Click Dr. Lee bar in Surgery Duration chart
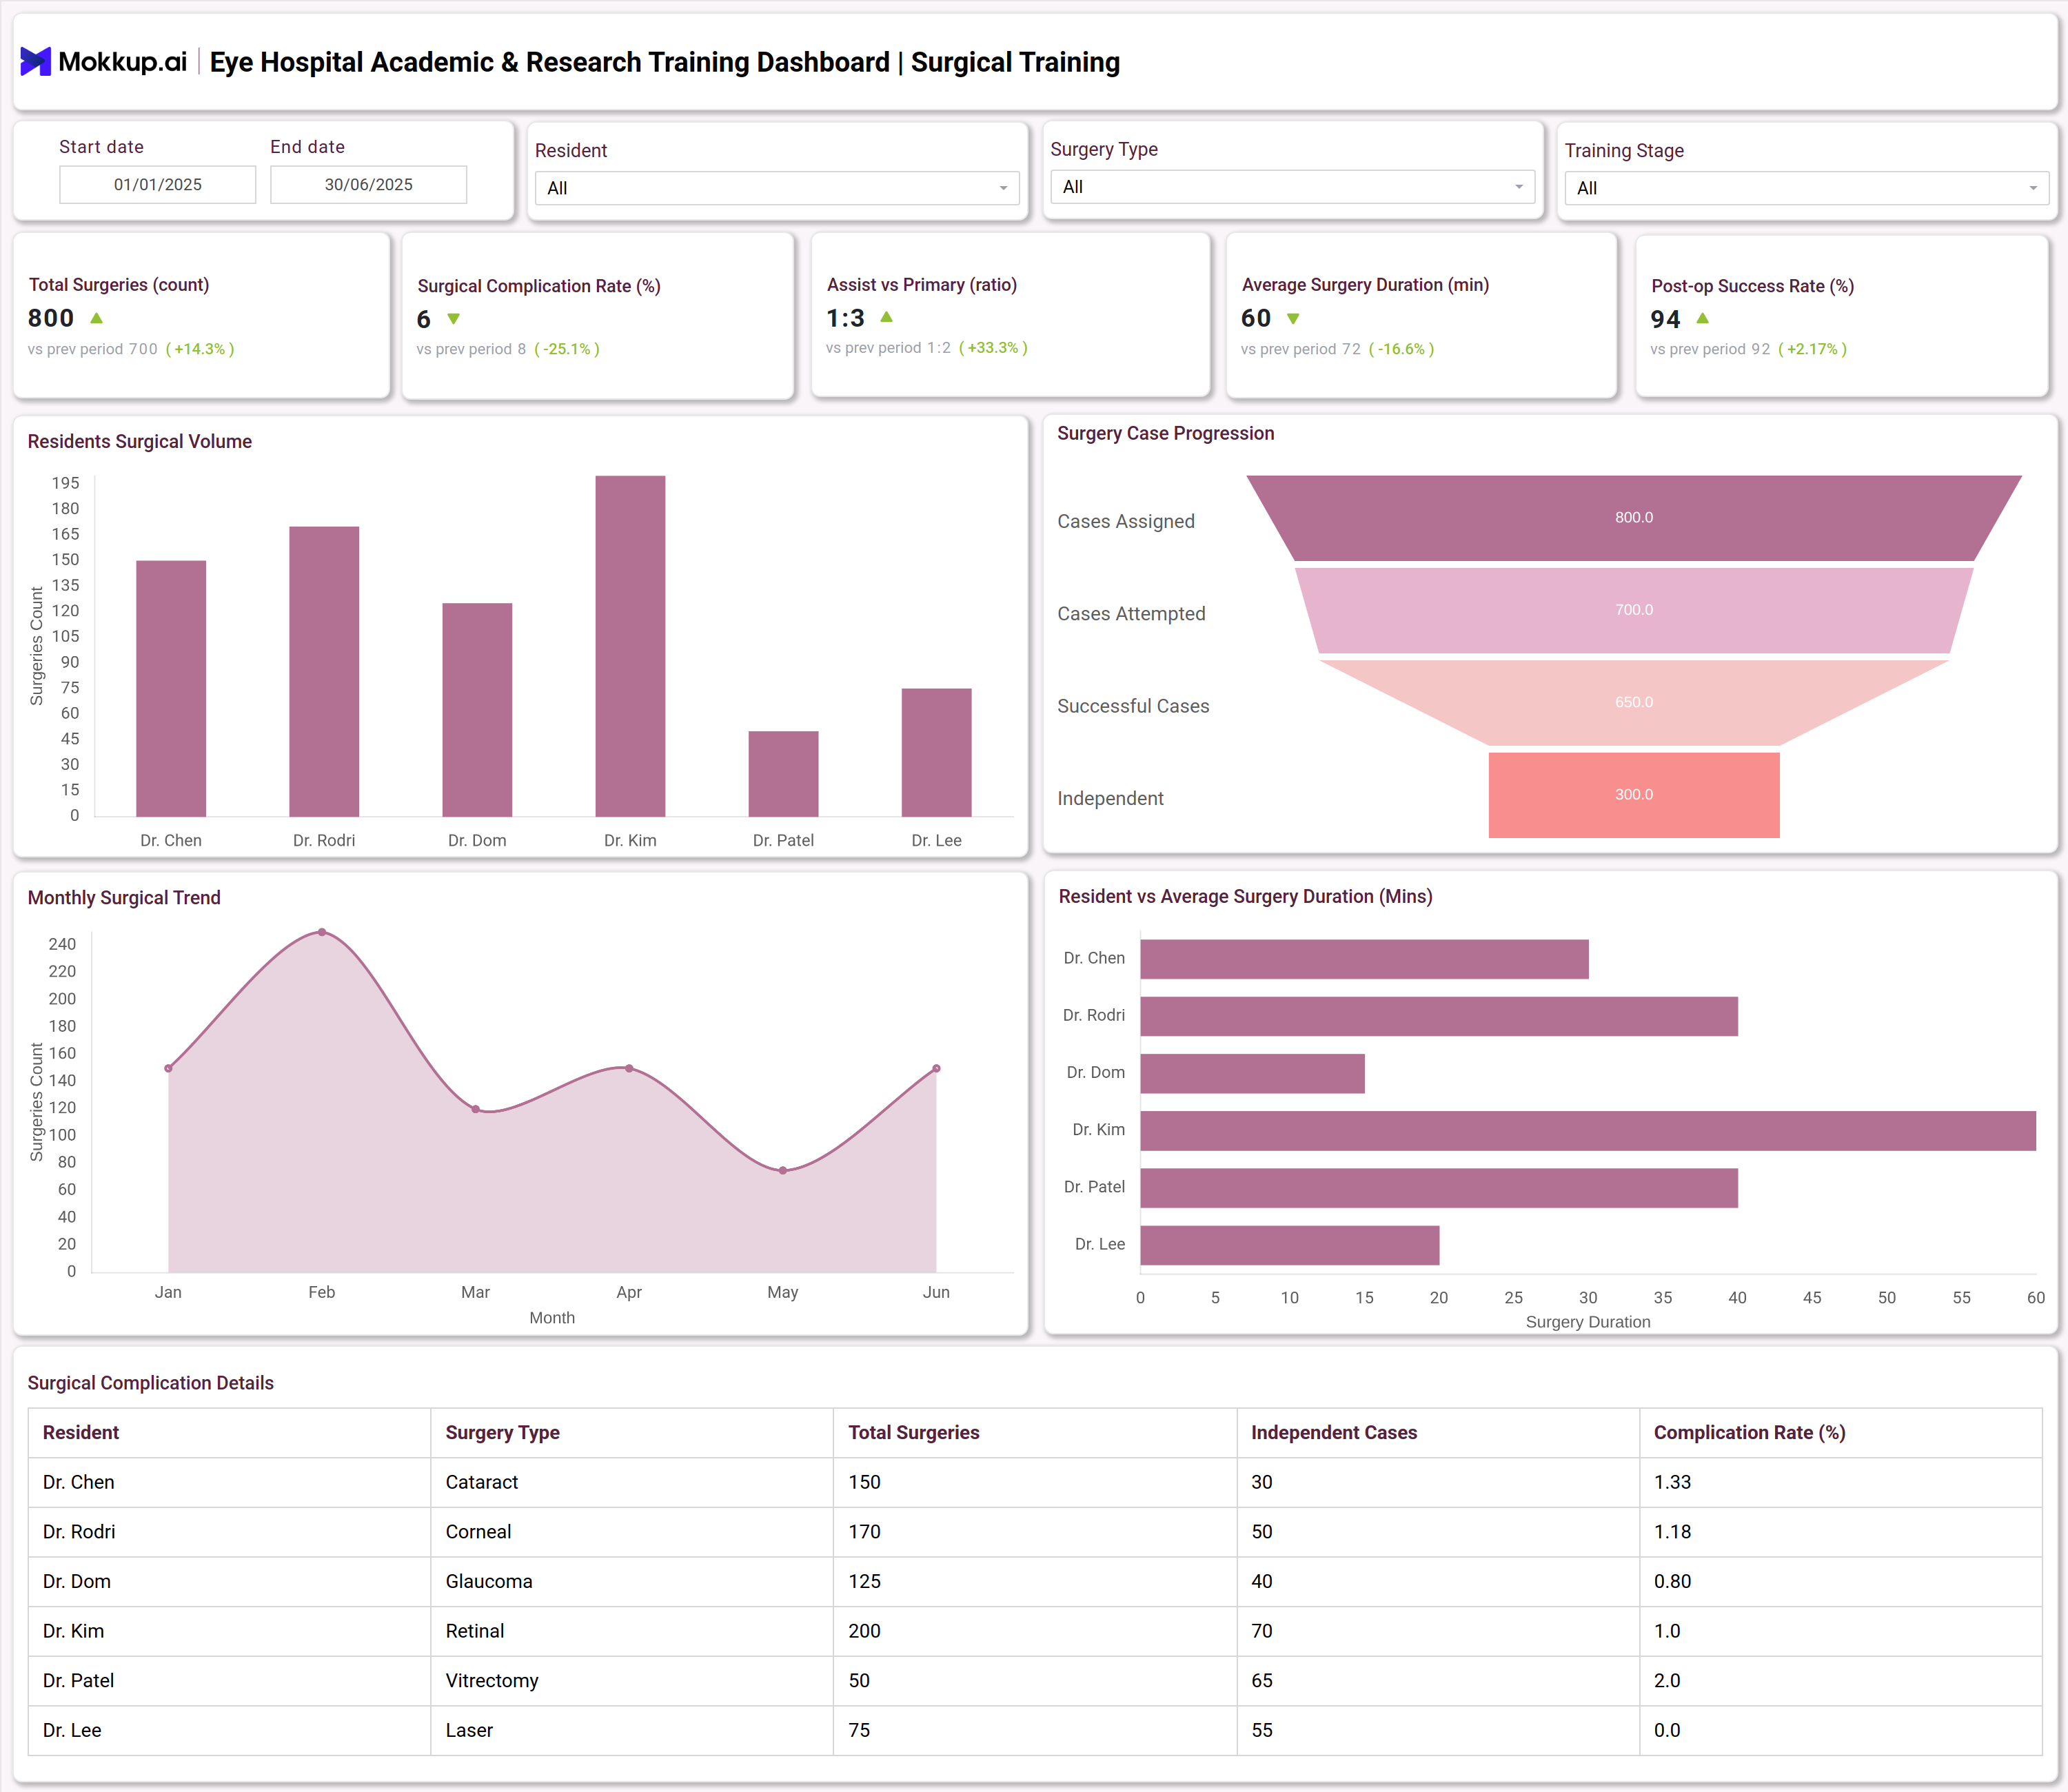This screenshot has width=2068, height=1792. 1290,1245
